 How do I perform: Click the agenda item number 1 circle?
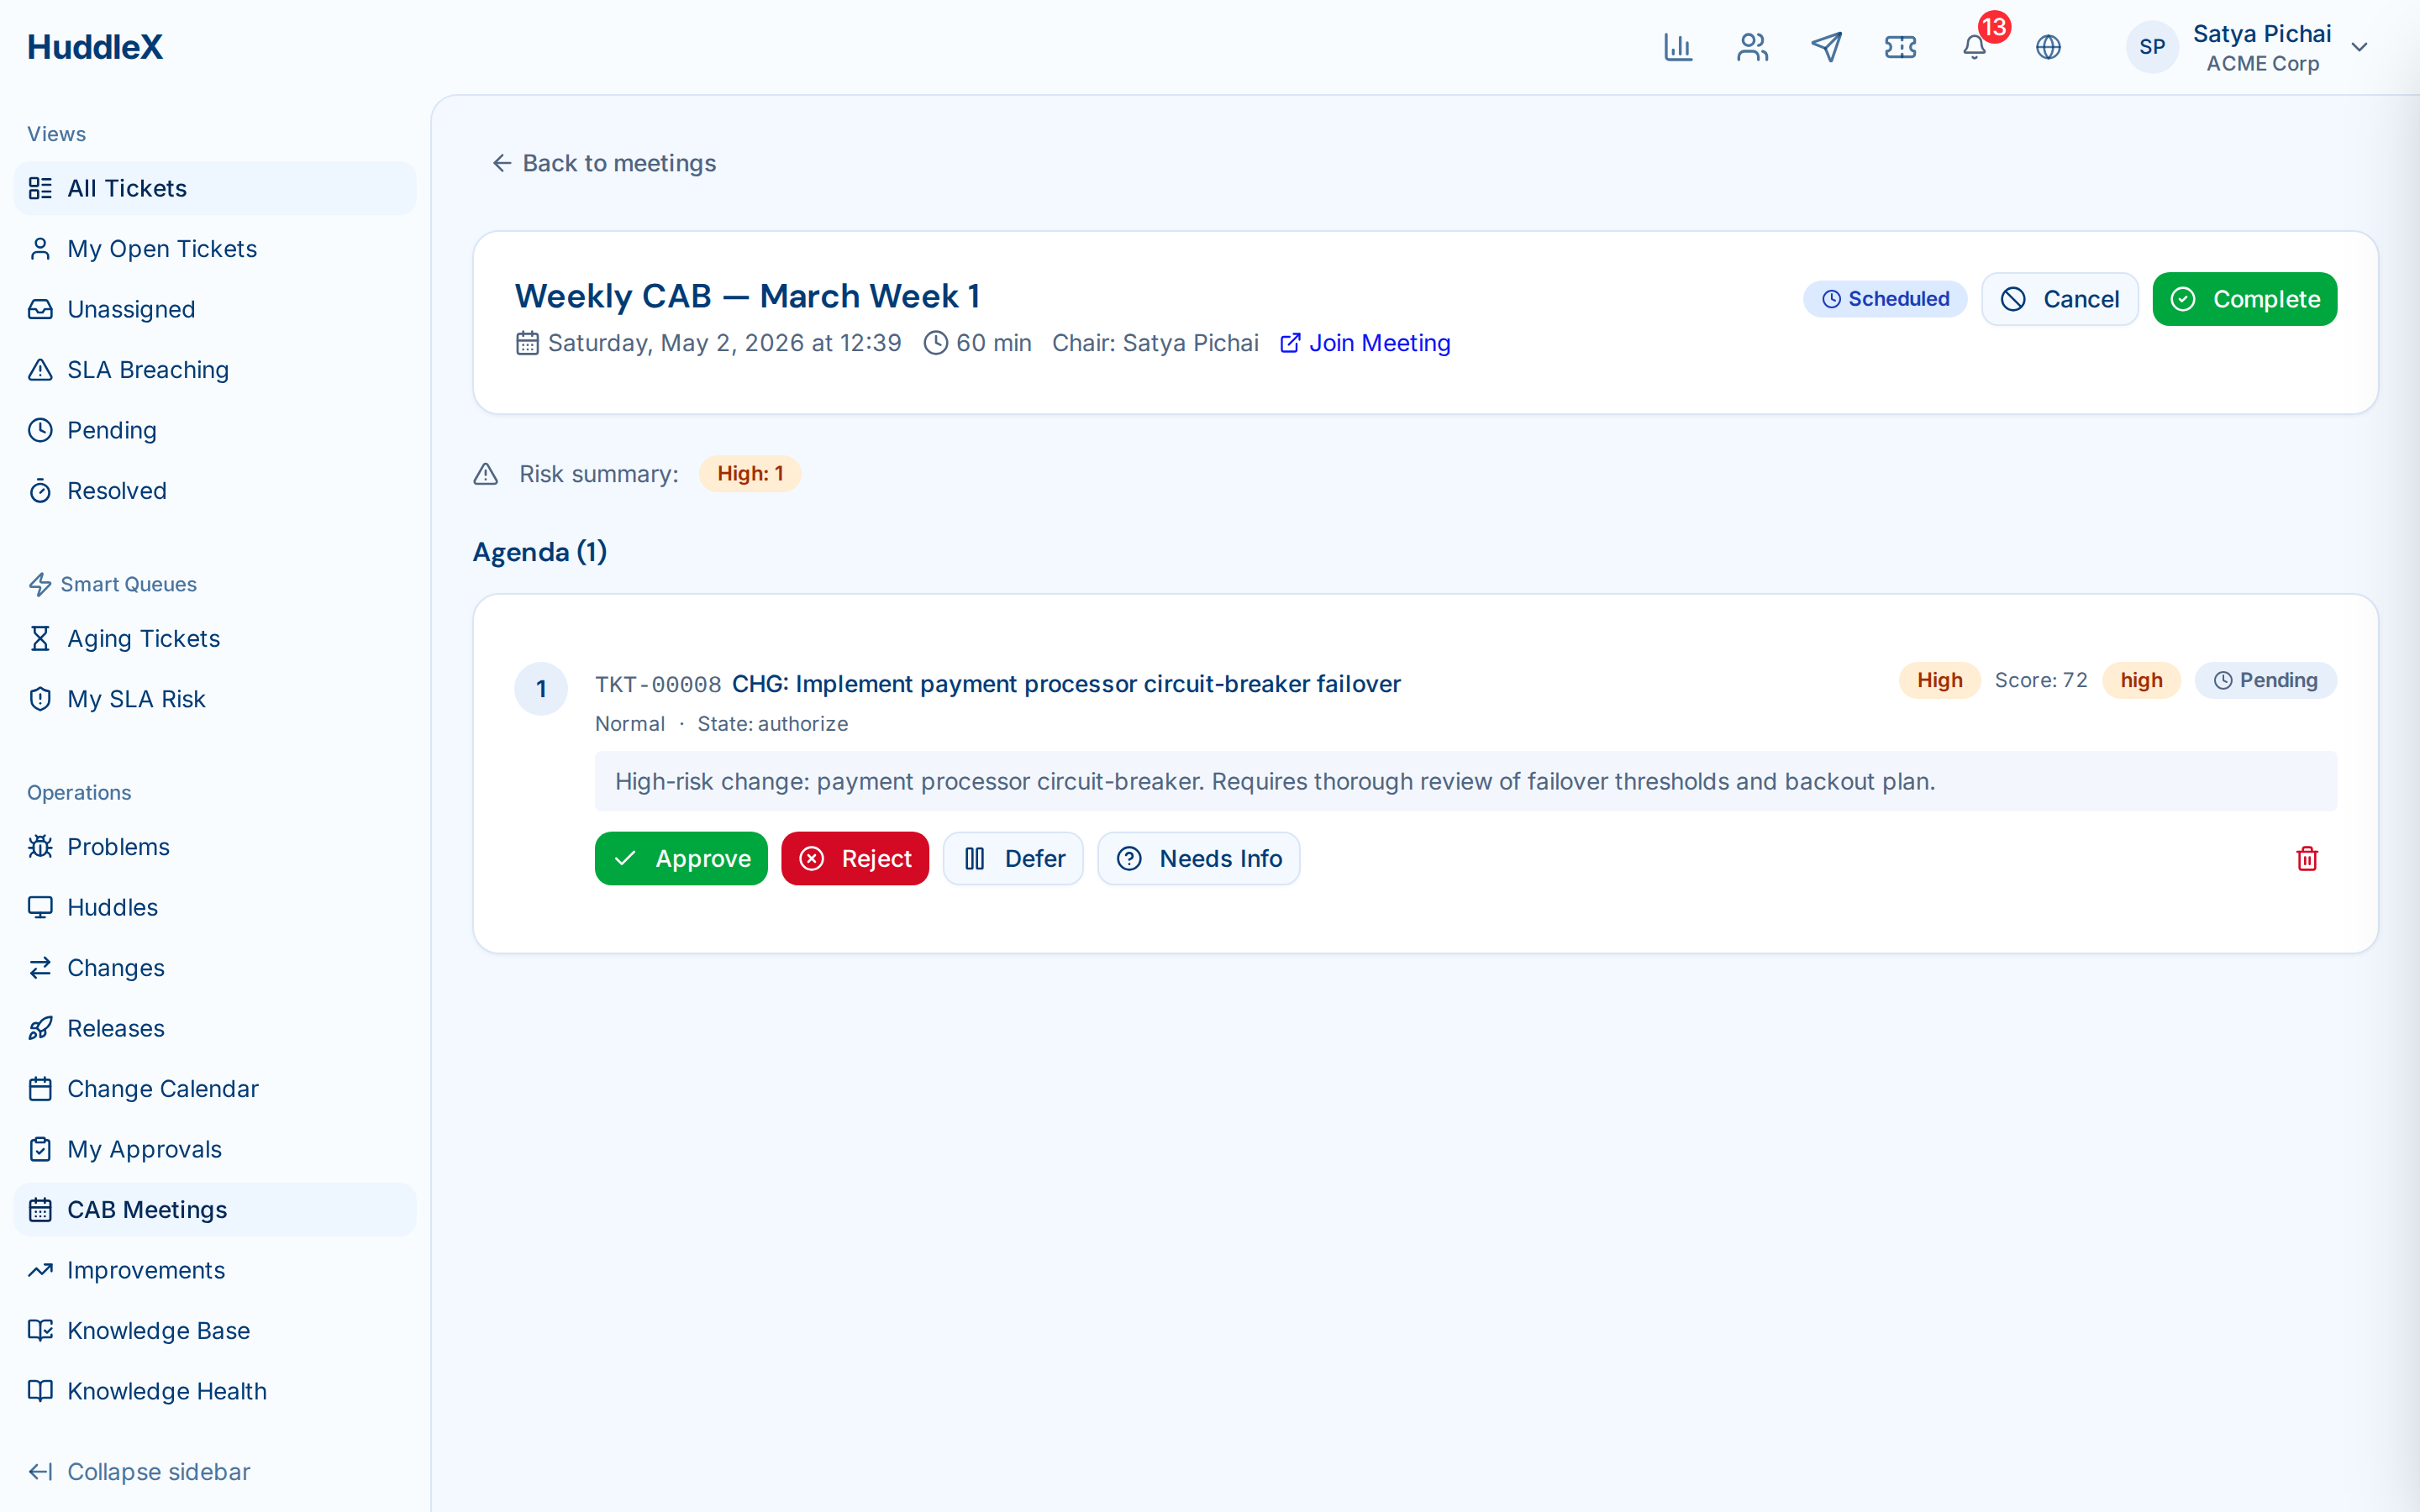541,689
